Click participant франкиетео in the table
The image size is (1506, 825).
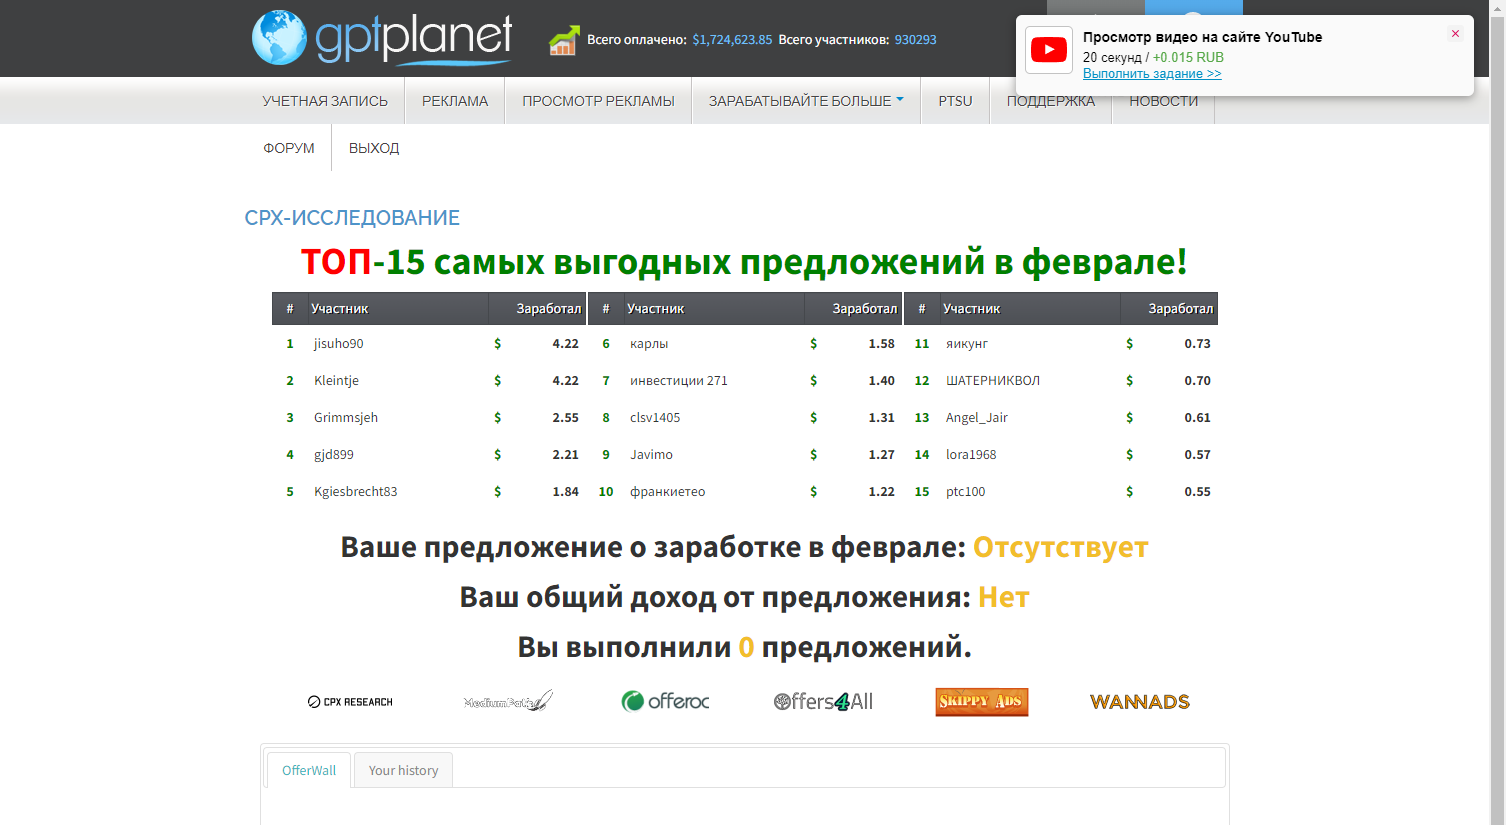coord(668,491)
